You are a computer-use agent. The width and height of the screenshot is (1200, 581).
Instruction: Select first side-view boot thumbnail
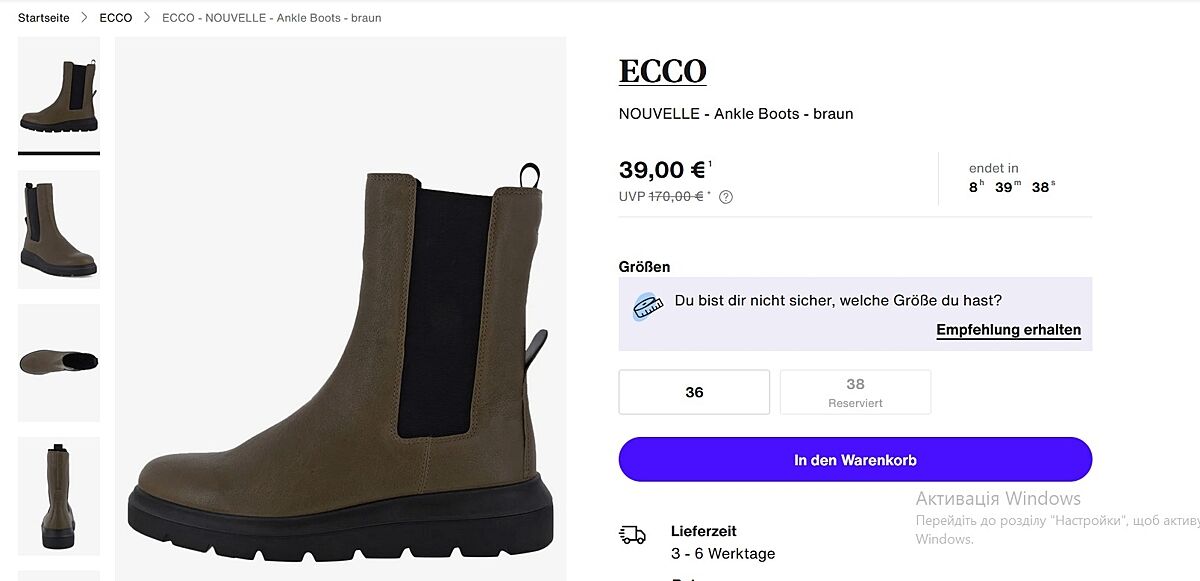click(x=59, y=95)
